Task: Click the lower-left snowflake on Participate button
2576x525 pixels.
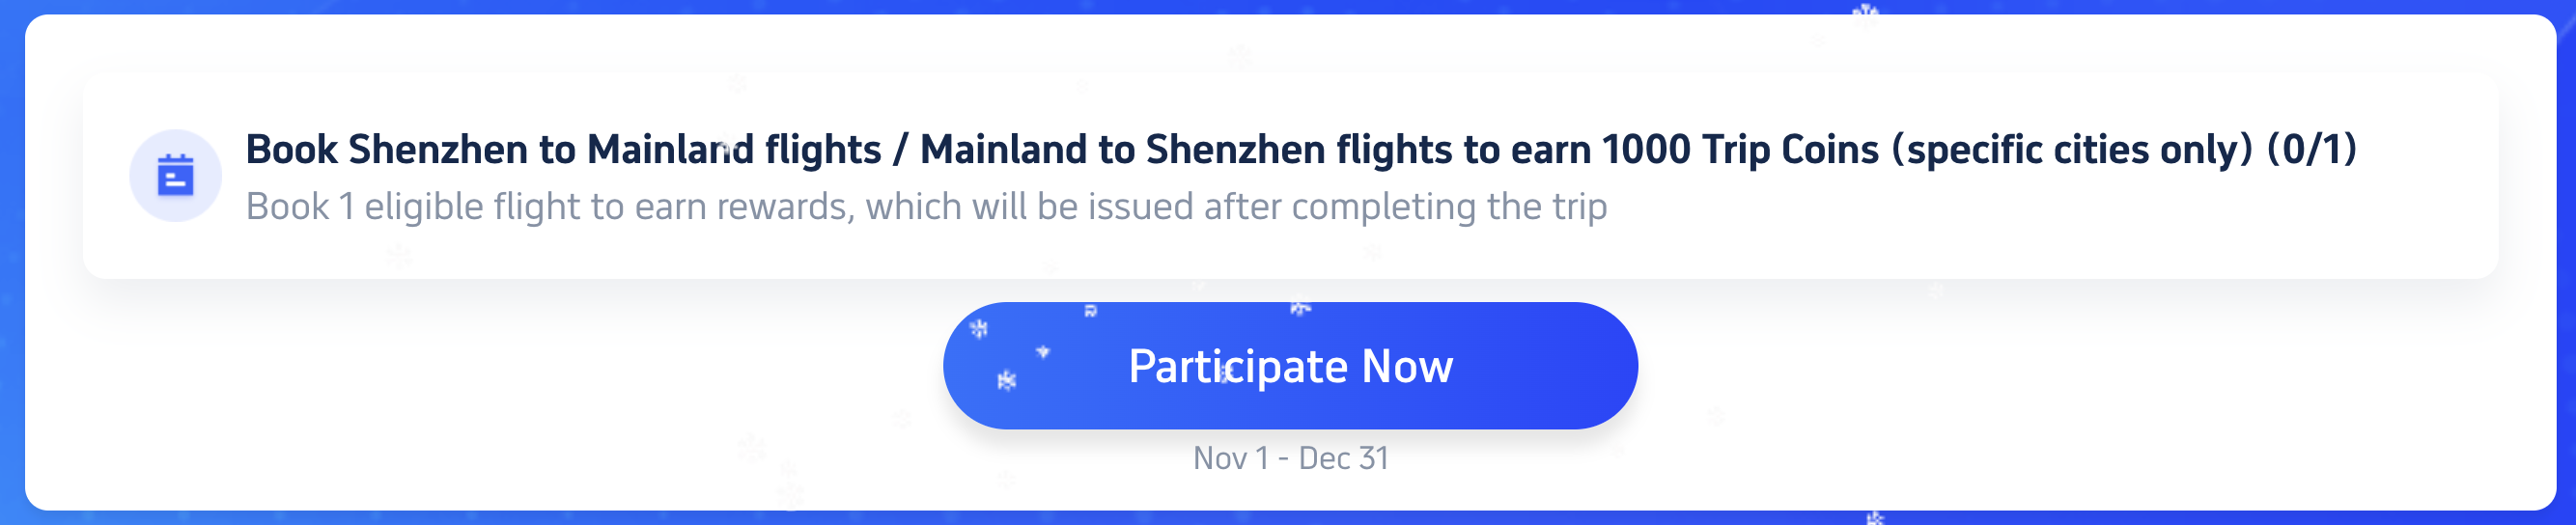Action: 1007,380
